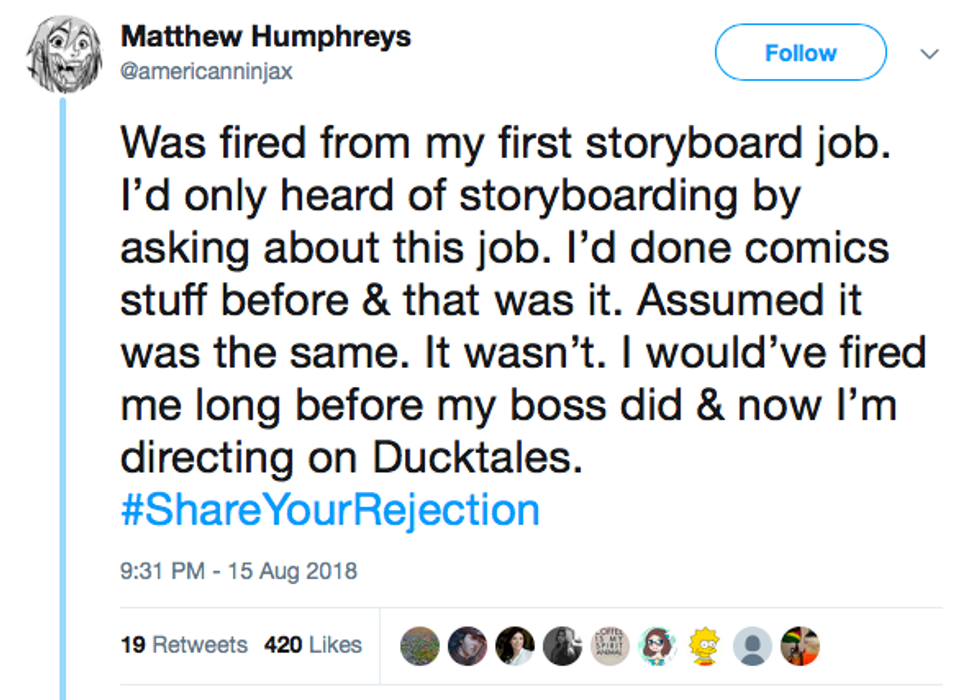Open the 9:31 PM tweet timestamp
The width and height of the screenshot is (980, 700).
238,572
